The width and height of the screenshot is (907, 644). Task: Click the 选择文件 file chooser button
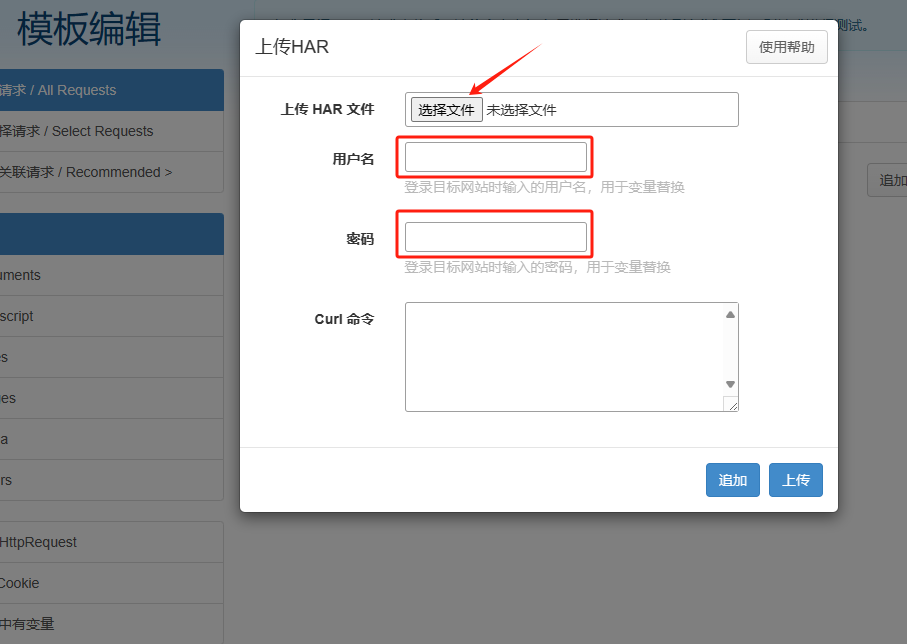pos(446,110)
